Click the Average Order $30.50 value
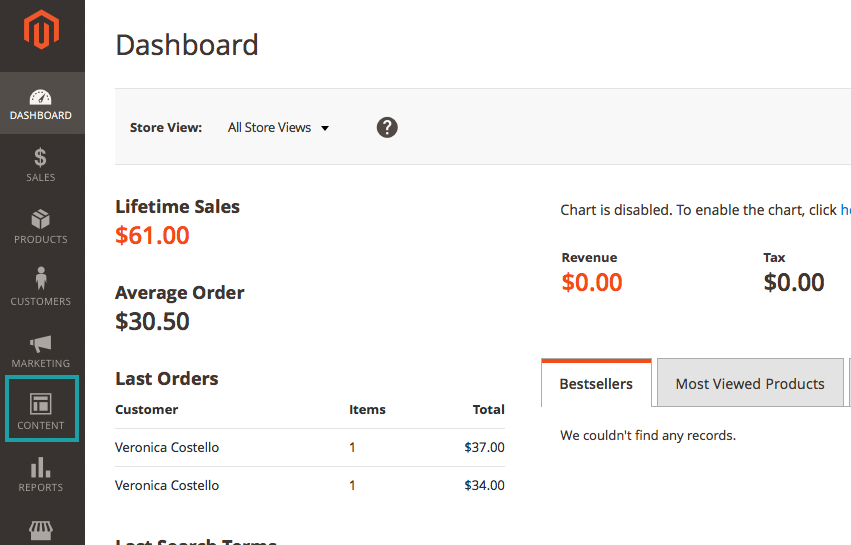This screenshot has height=545, width=851. pyautogui.click(x=152, y=321)
